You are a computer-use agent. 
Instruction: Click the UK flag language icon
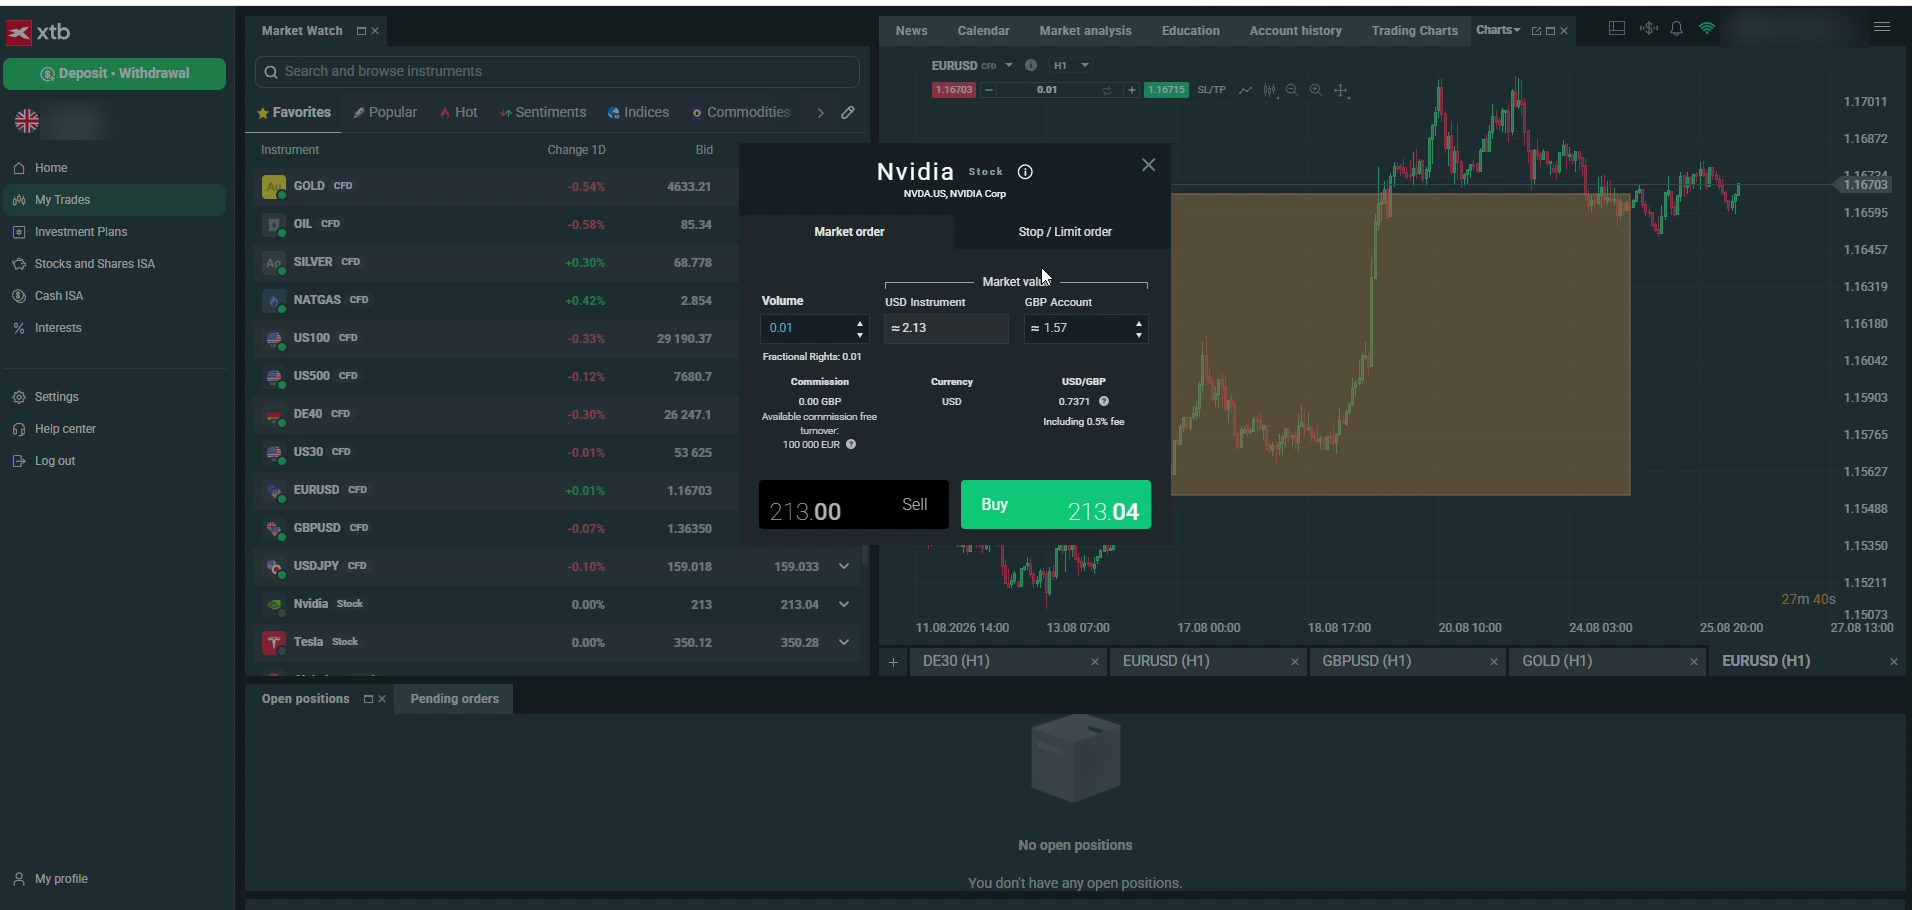(x=27, y=122)
